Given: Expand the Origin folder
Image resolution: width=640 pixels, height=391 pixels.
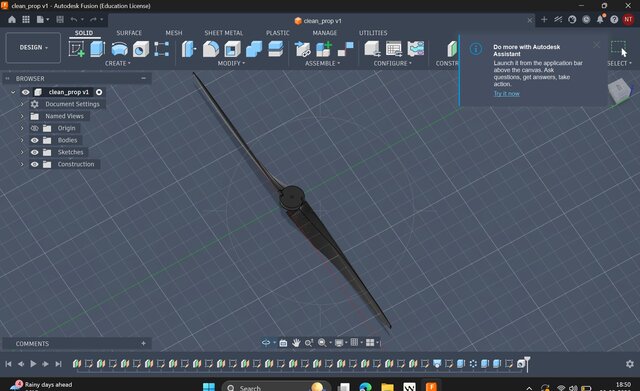Looking at the screenshot, I should point(22,128).
